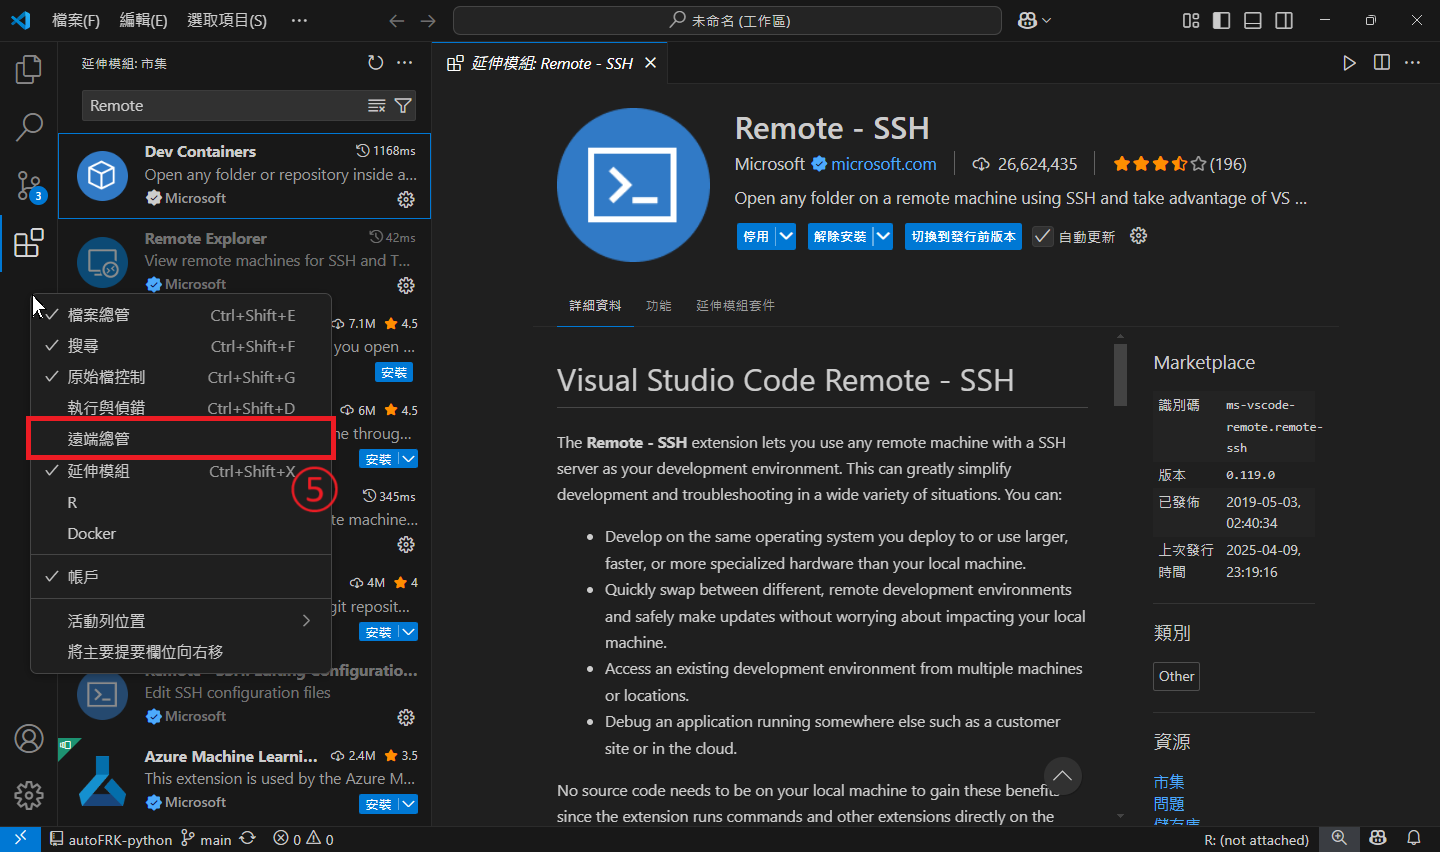Open install dropdown arrow for Azure Machine Learning
The width and height of the screenshot is (1440, 852).
tap(408, 804)
